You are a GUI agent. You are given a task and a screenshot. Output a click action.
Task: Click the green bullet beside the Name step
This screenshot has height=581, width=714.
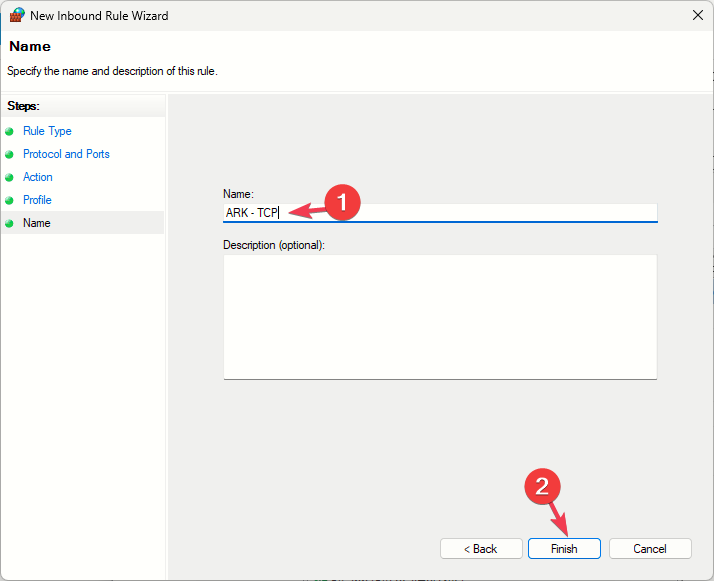10,223
